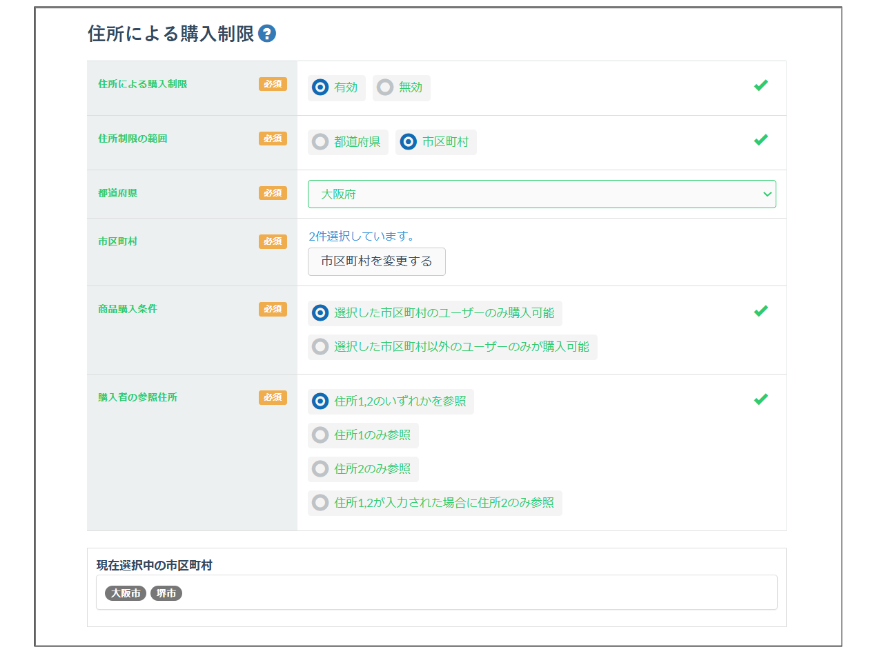Click 市区町村を変更する button
The width and height of the screenshot is (879, 654).
pos(376,261)
